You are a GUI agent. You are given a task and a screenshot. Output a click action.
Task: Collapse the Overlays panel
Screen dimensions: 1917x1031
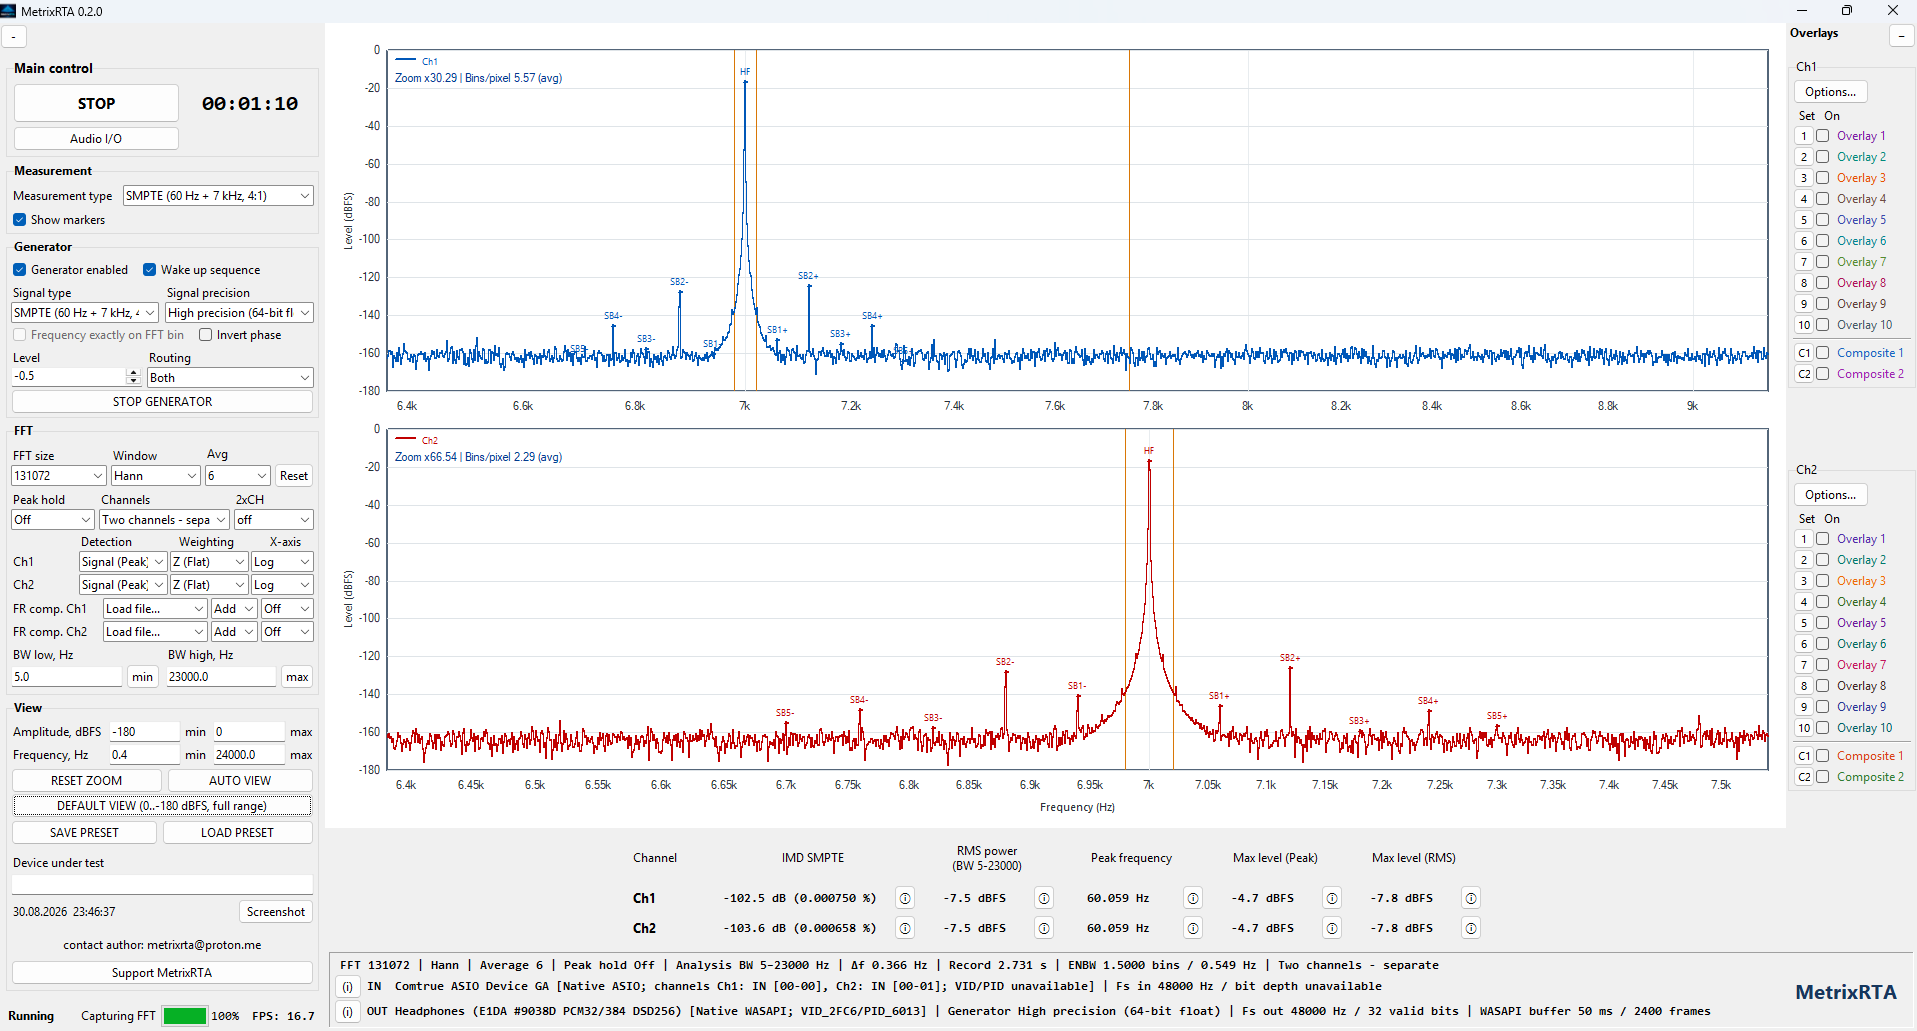(x=1901, y=36)
